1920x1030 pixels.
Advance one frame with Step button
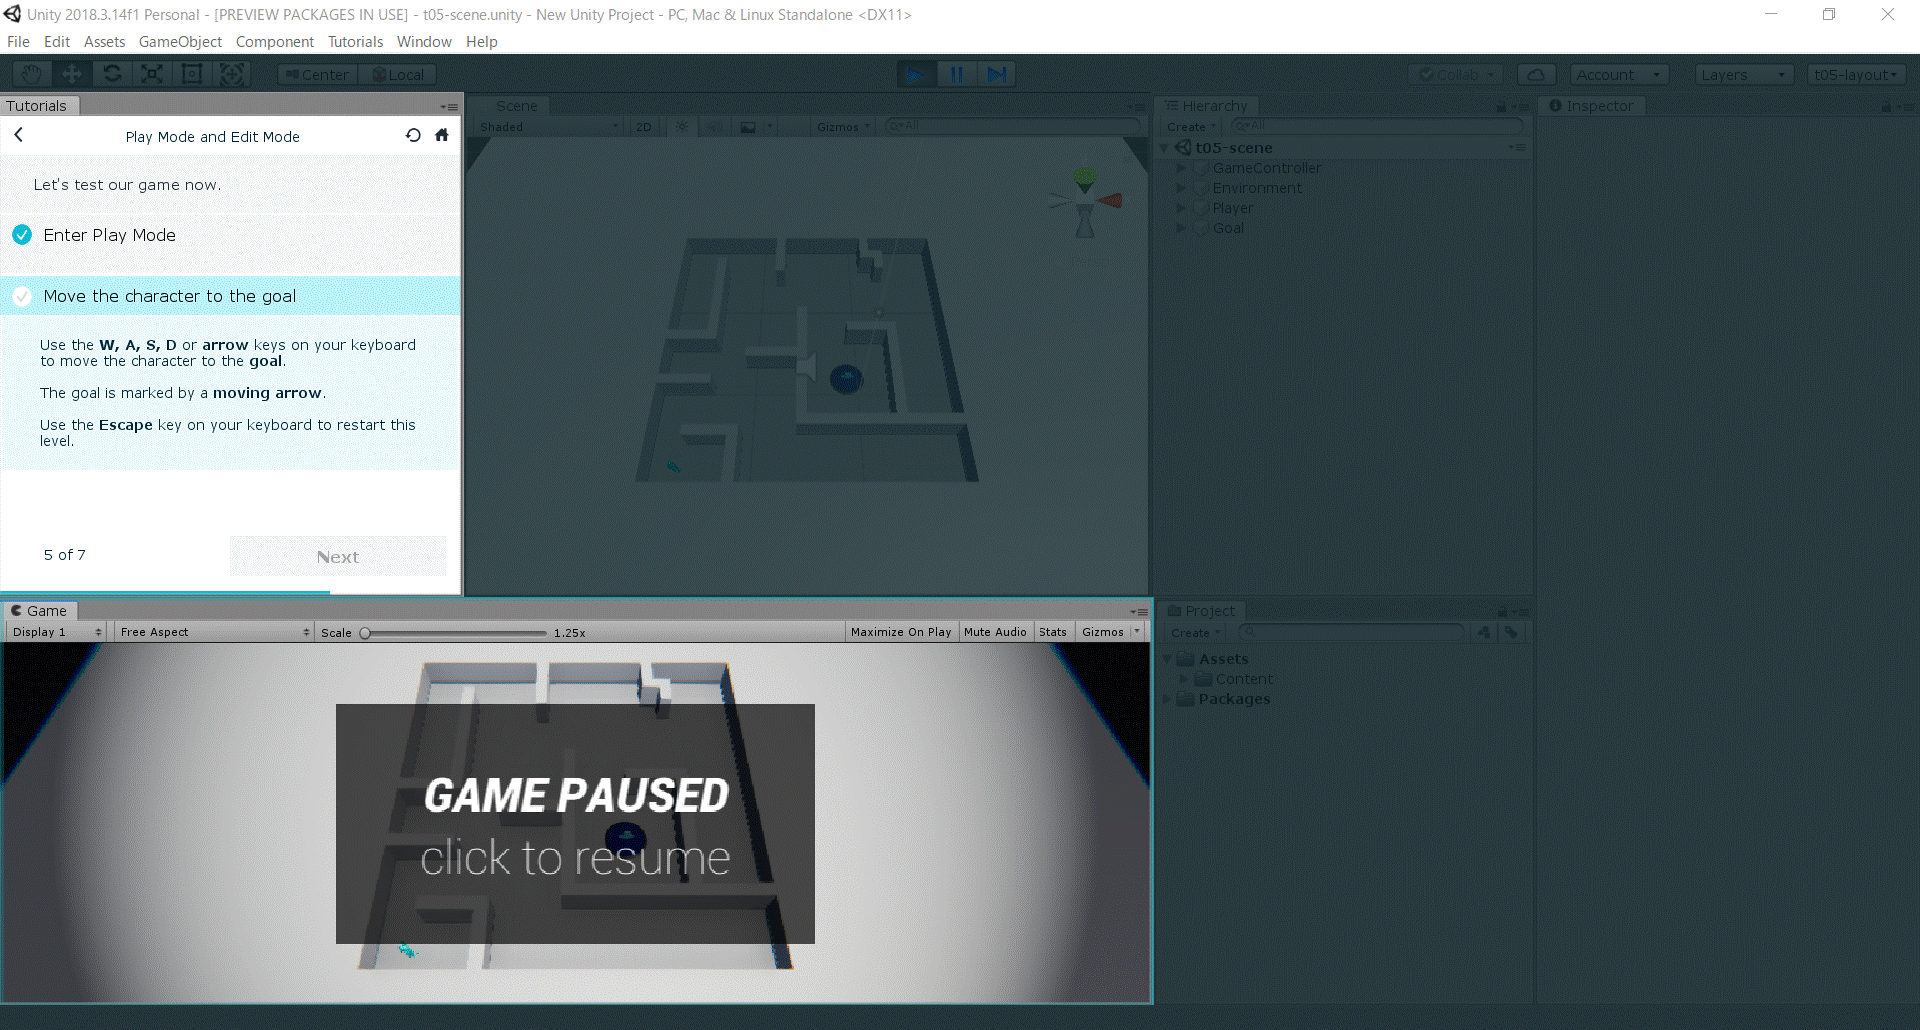coord(996,74)
